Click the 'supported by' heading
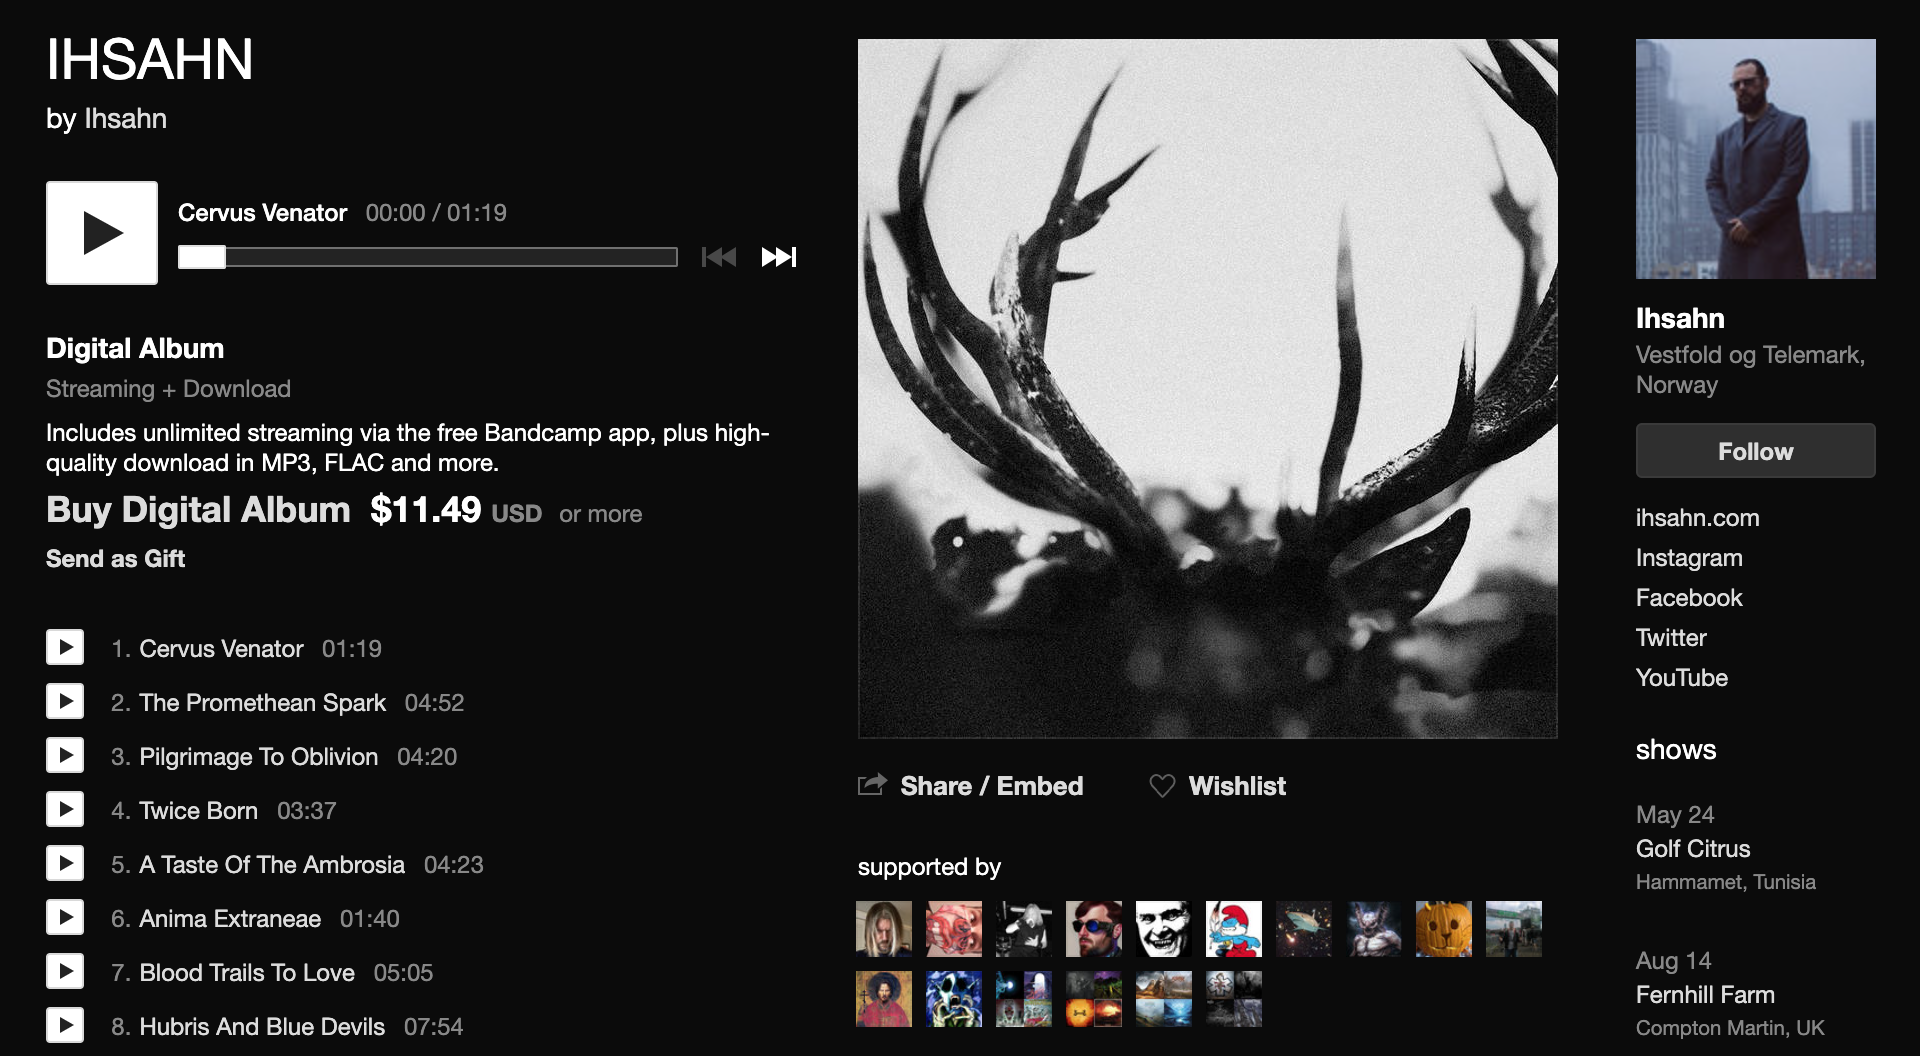The image size is (1920, 1056). point(929,867)
